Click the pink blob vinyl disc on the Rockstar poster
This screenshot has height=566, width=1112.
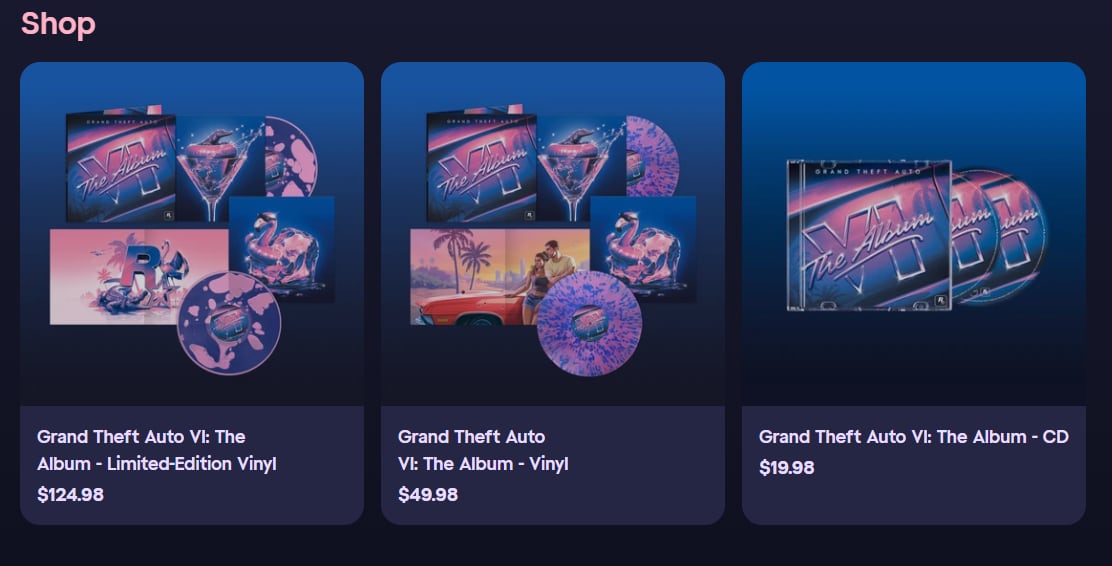(229, 323)
